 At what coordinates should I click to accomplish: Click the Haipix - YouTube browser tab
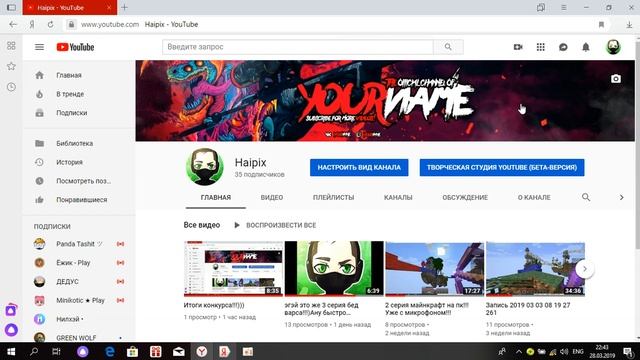point(70,7)
